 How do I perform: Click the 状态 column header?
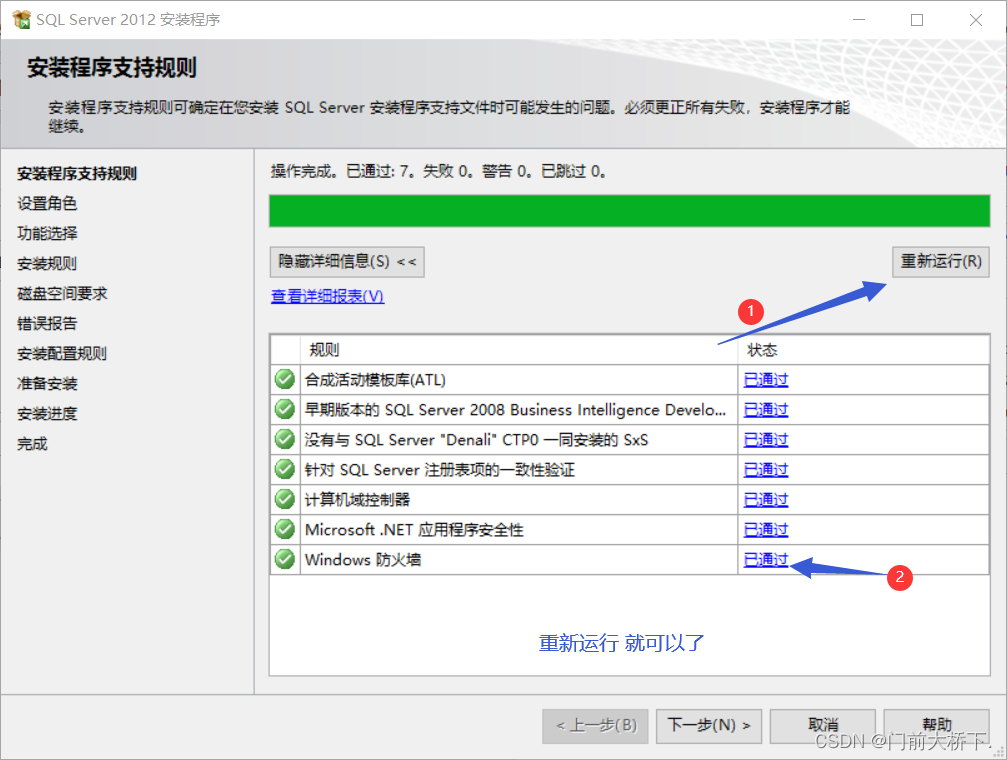762,350
